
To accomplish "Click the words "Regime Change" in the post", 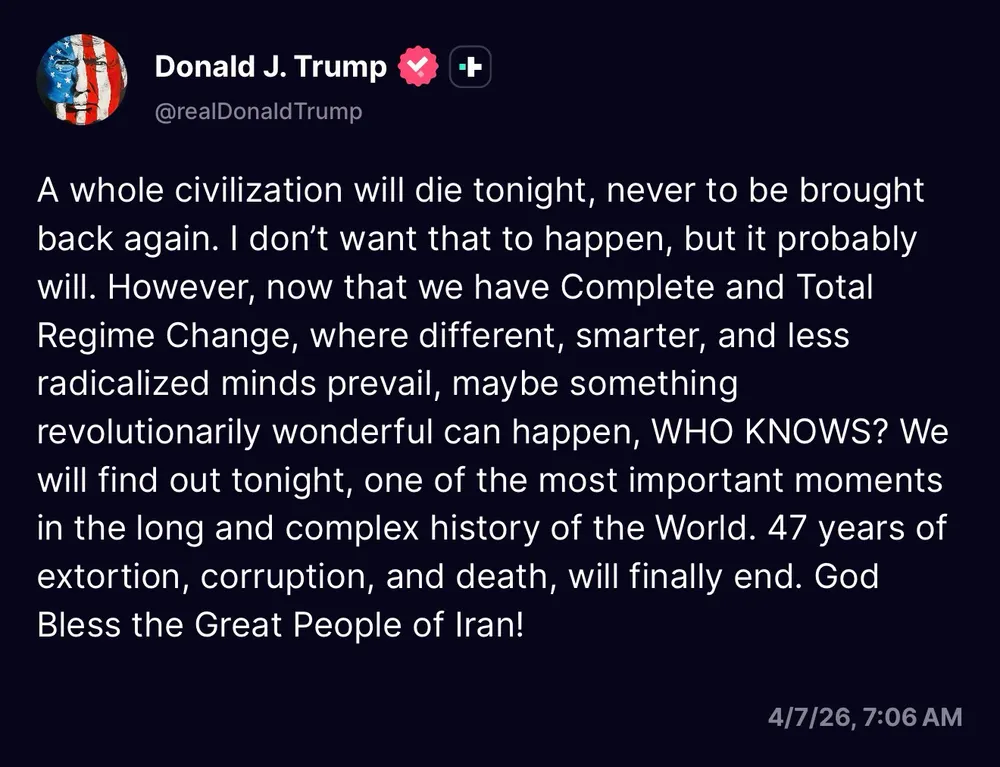I will point(165,335).
